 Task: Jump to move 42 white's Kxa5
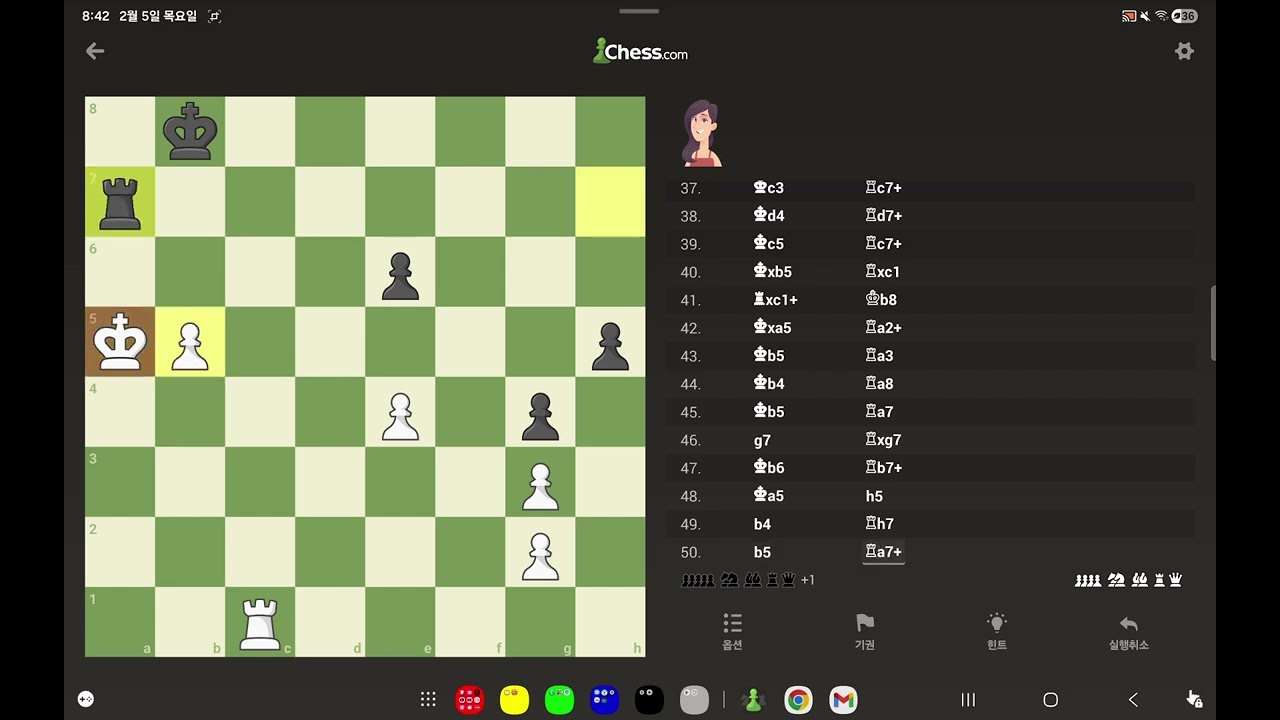coord(772,328)
